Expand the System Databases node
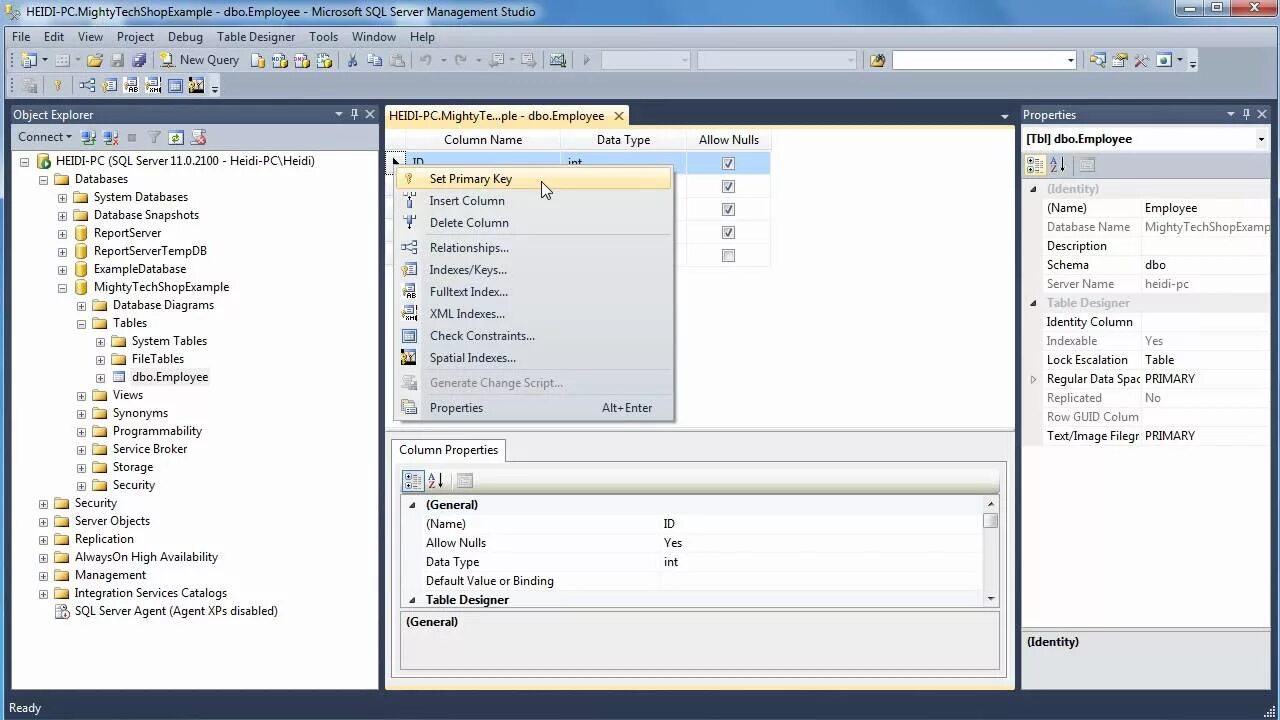The height and width of the screenshot is (720, 1280). (x=62, y=197)
